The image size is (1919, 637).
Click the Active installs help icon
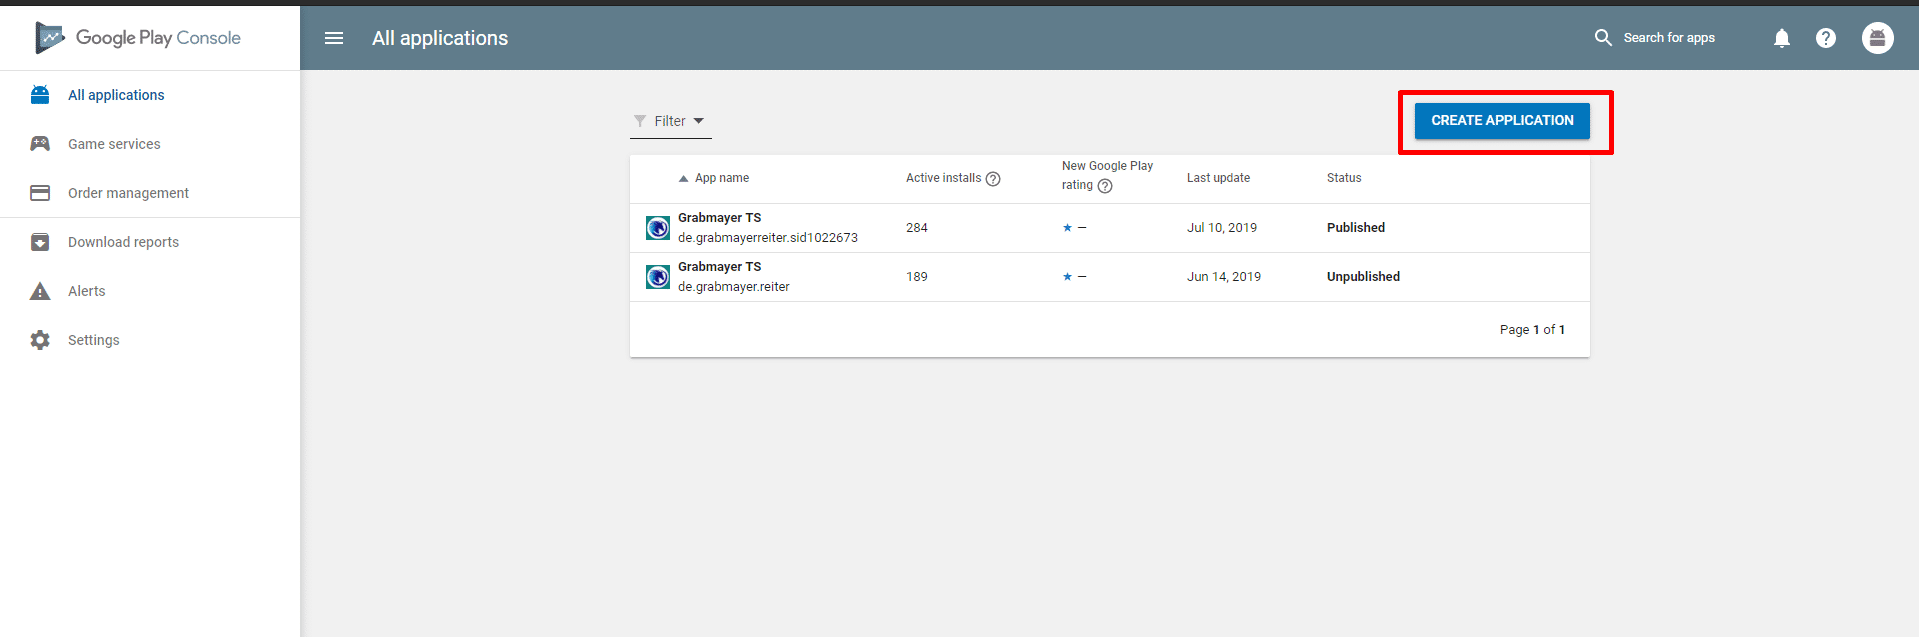coord(993,179)
